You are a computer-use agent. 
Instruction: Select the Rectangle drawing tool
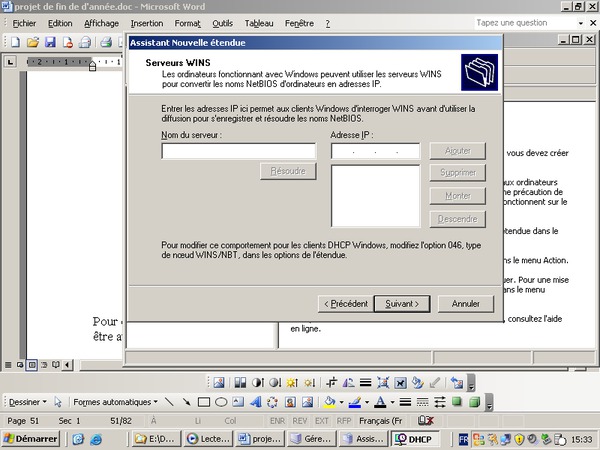203,402
